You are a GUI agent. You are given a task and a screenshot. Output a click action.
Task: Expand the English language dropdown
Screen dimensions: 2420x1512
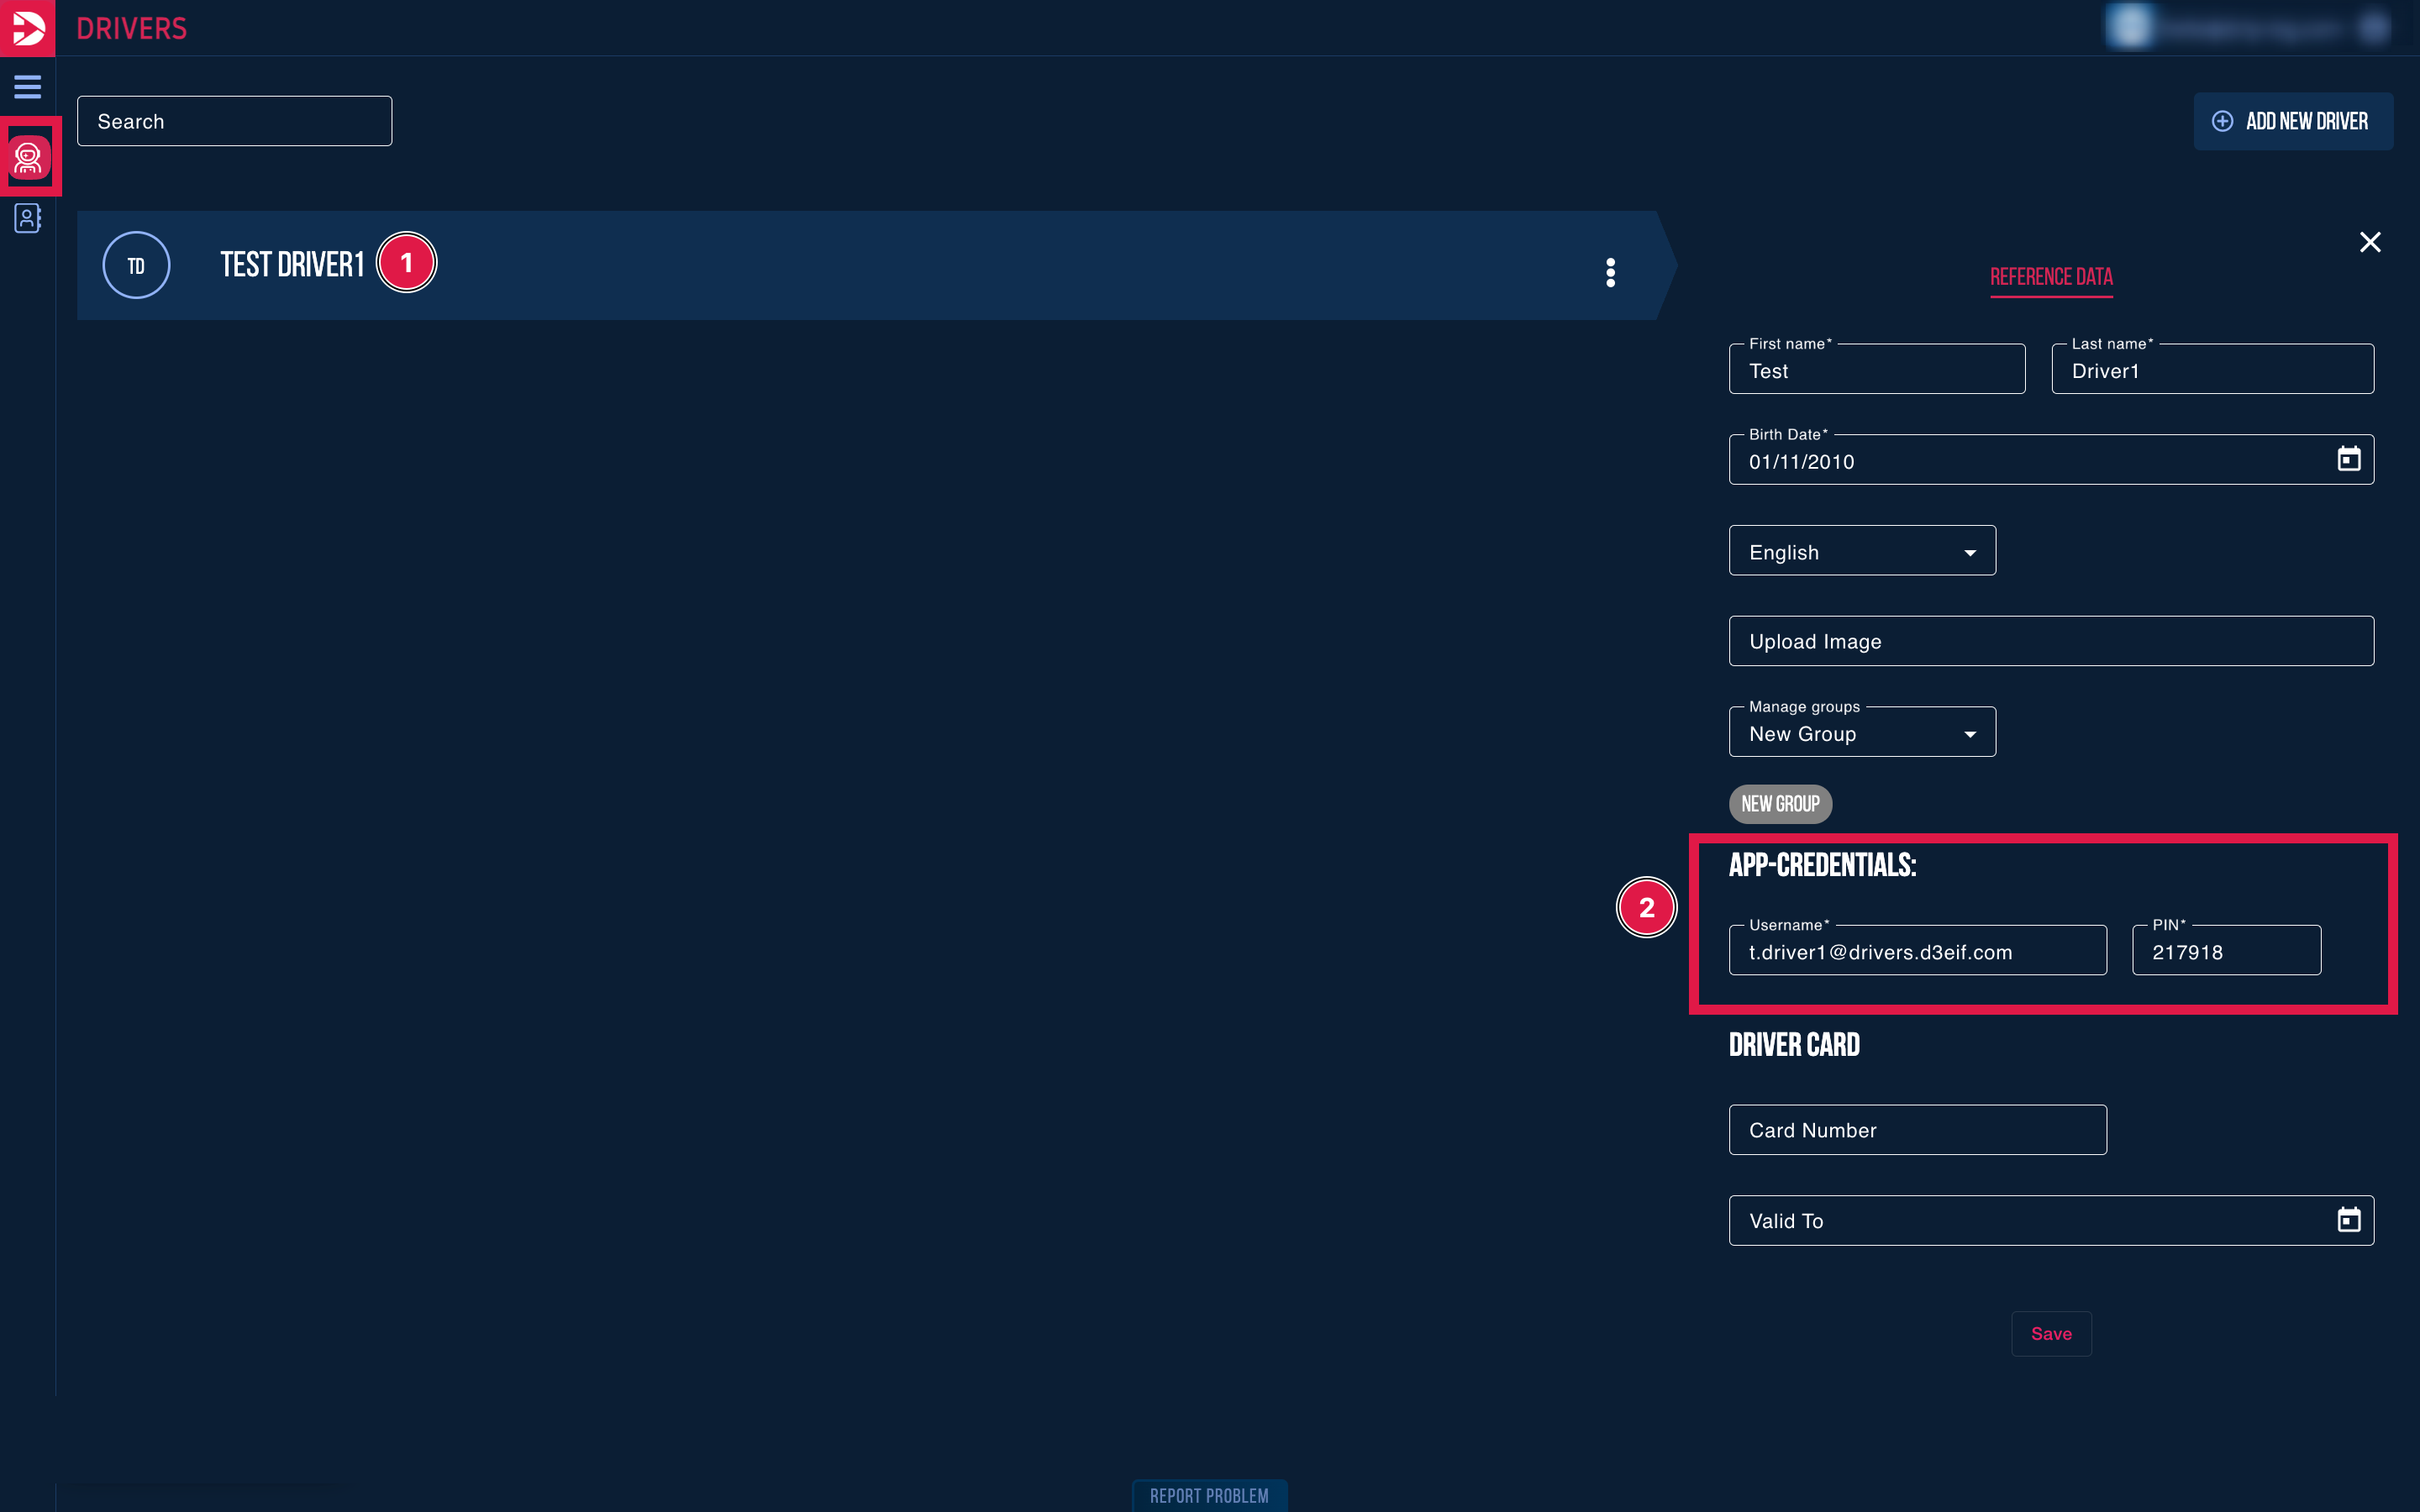point(1861,551)
